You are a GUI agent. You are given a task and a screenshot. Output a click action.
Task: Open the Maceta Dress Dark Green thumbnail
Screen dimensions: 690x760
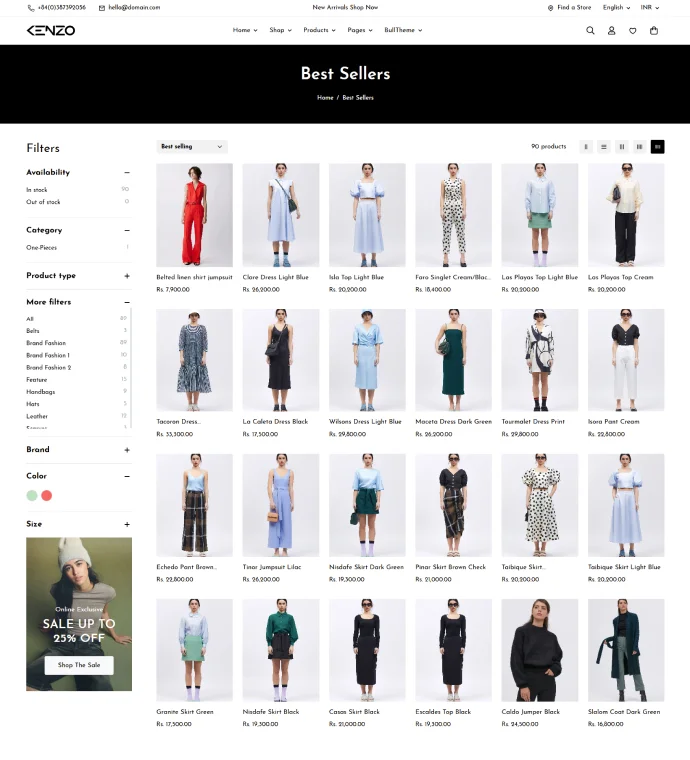[x=454, y=360]
